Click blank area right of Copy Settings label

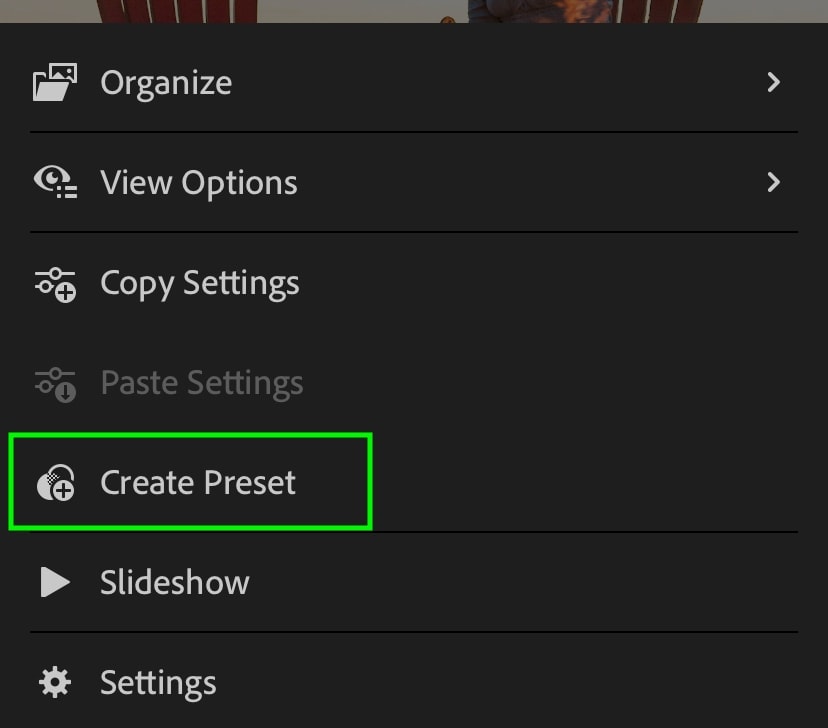click(x=549, y=284)
